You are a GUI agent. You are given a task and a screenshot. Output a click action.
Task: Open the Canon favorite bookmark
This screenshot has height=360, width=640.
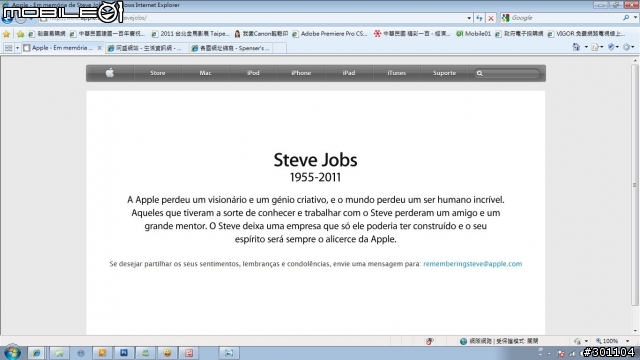[x=261, y=34]
